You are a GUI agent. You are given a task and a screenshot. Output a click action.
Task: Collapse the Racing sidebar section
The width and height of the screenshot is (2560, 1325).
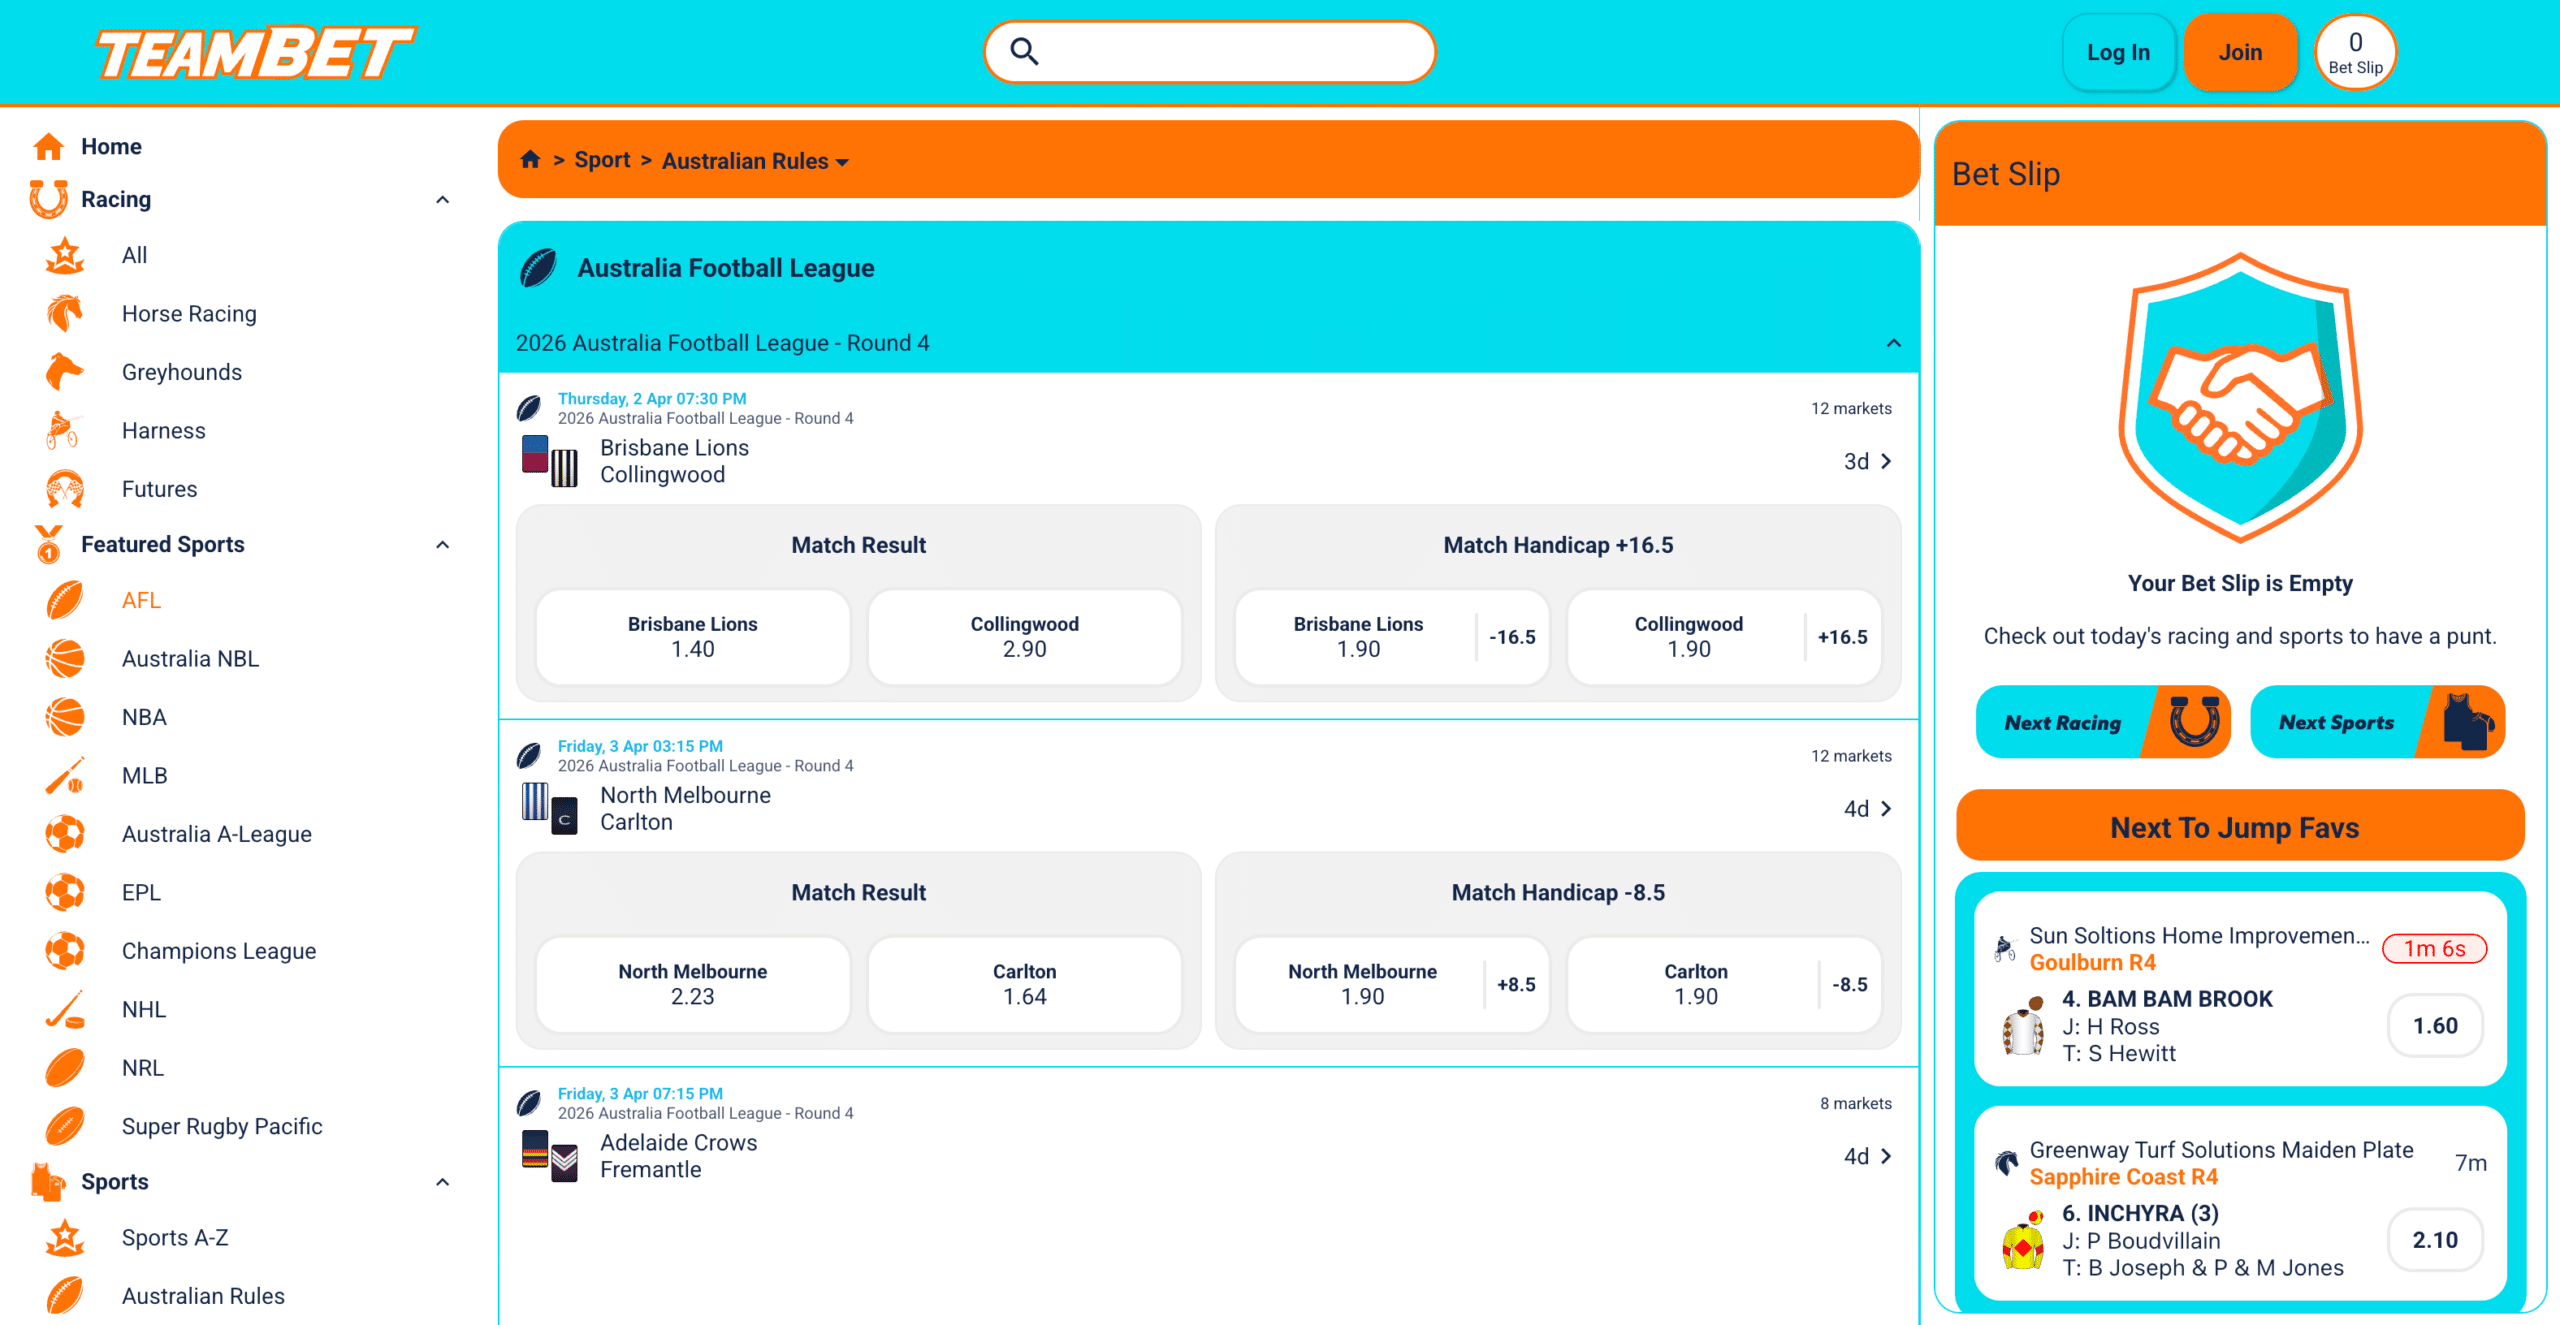442,200
